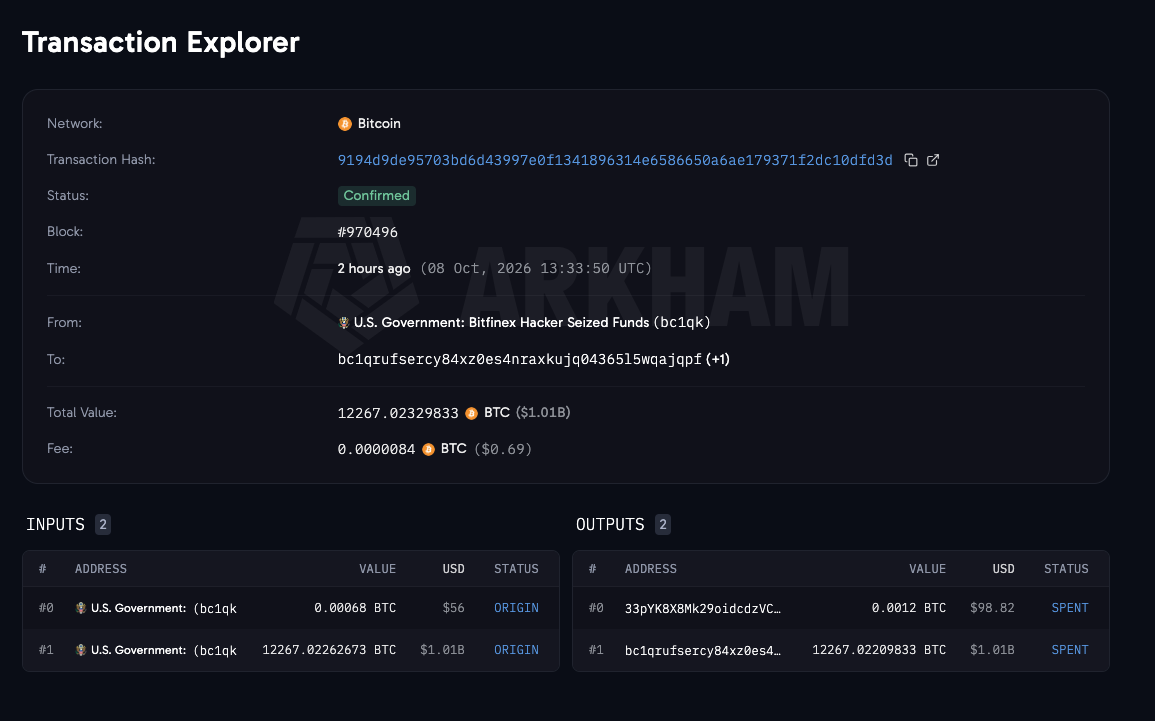The width and height of the screenshot is (1155, 721).
Task: Click the timestamp 08 Oct, 2026 13:33:50 UTC
Action: pos(536,269)
